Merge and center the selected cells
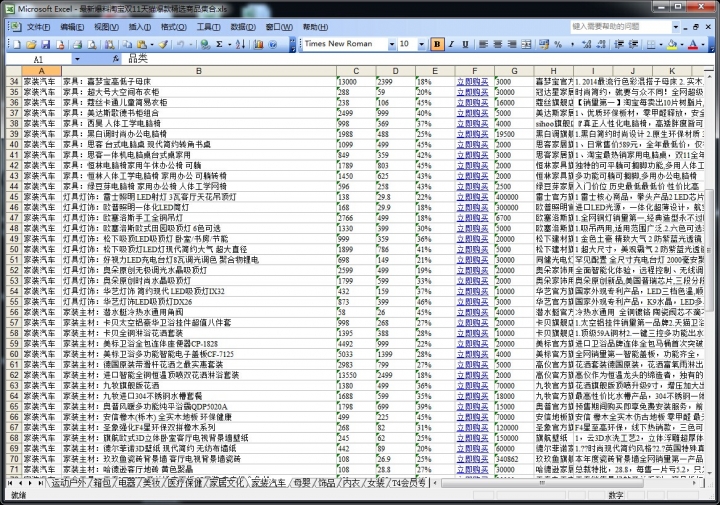This screenshot has width=720, height=505. coord(526,45)
